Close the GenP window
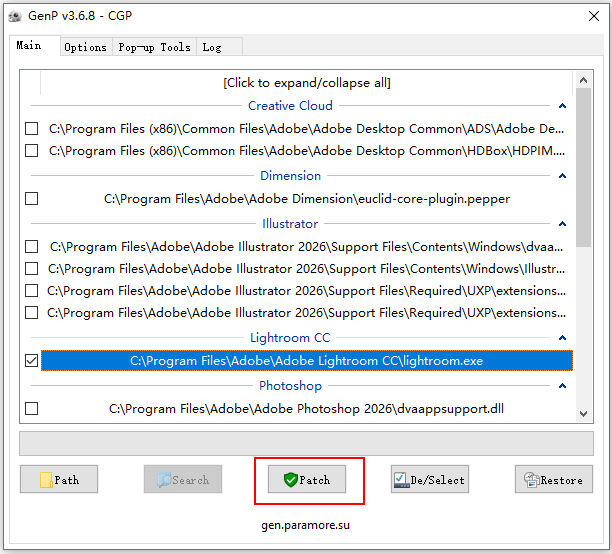 [x=594, y=16]
